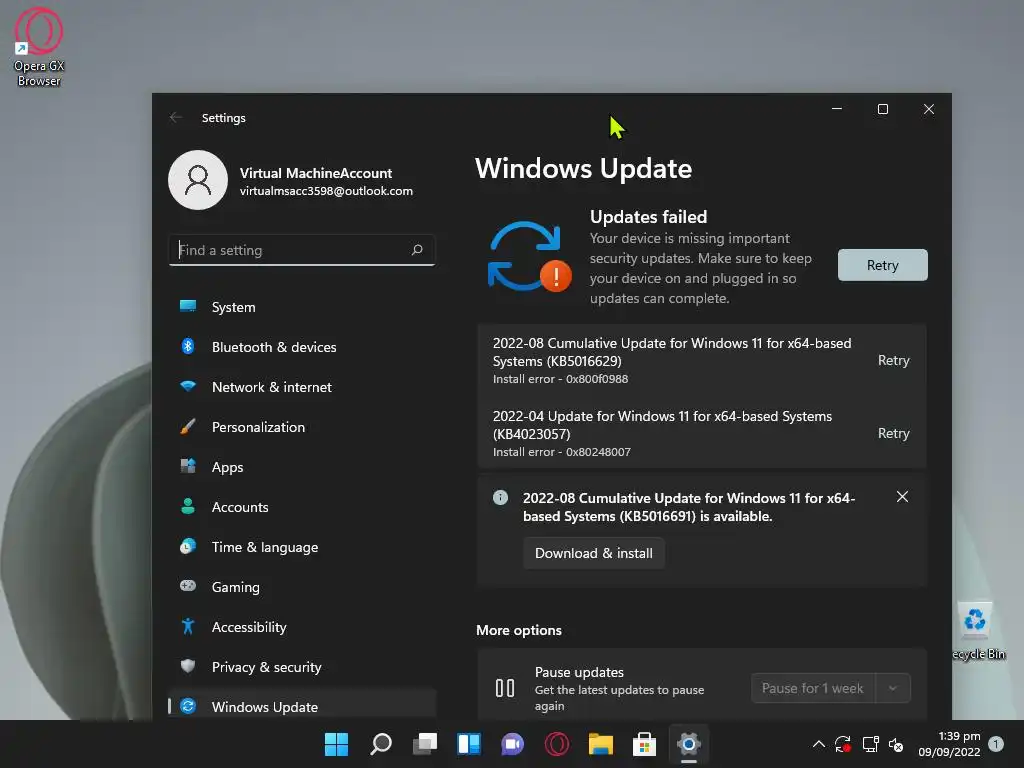Open the Pause for 1 week dropdown arrow

(893, 688)
